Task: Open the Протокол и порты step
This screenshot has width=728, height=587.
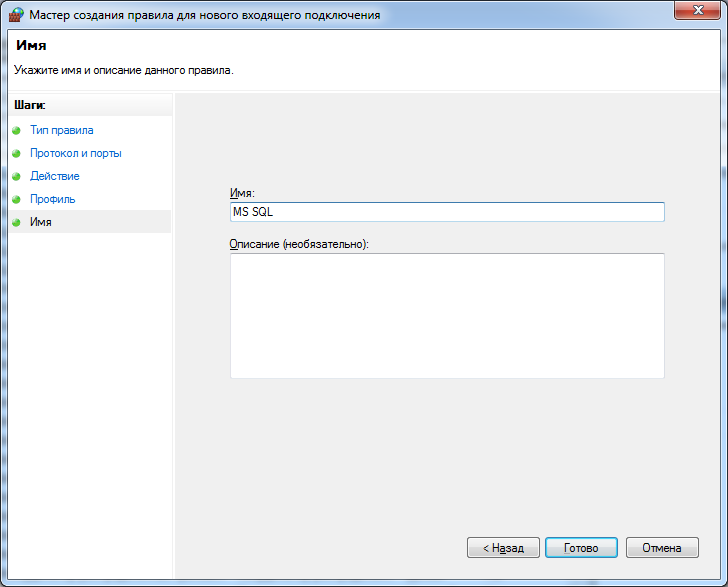Action: tap(76, 153)
